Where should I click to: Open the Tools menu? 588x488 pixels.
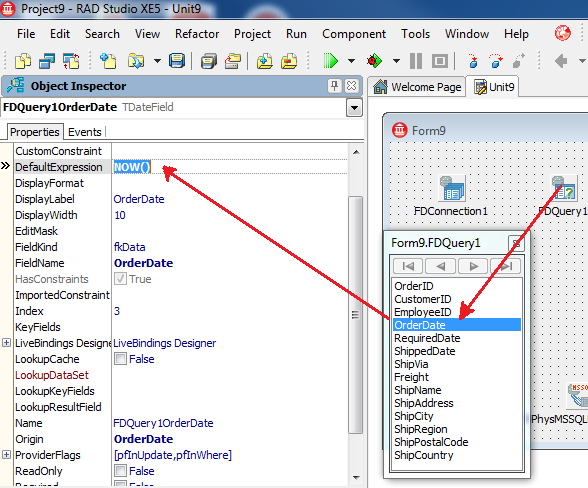click(416, 34)
